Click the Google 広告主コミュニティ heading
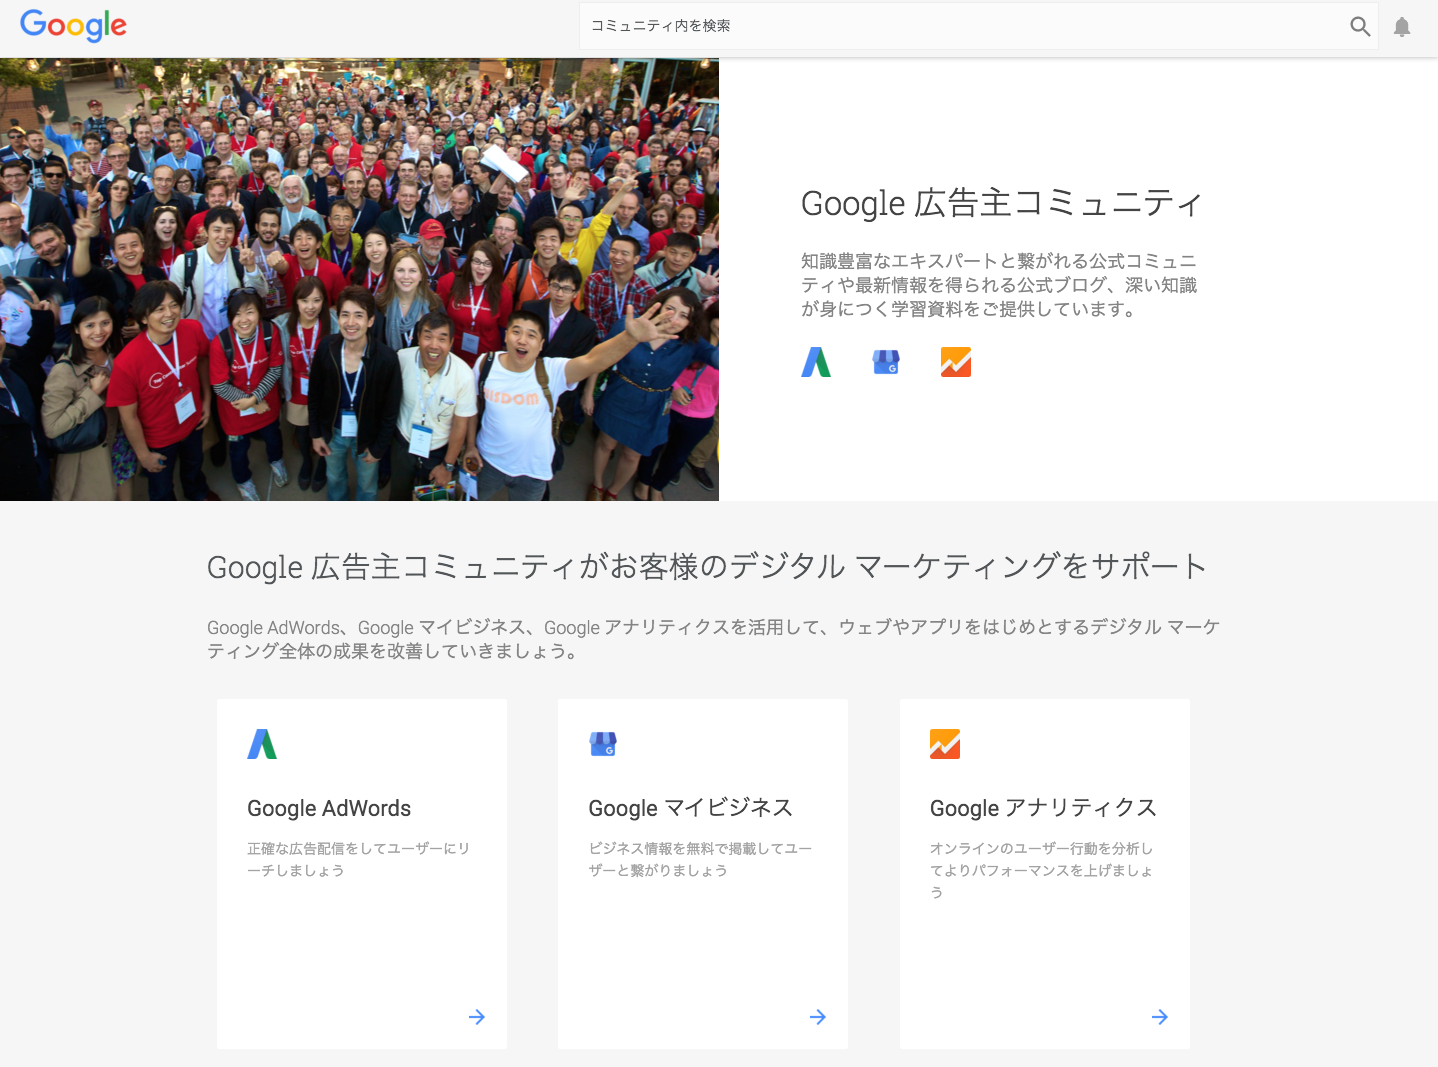 pyautogui.click(x=1001, y=203)
